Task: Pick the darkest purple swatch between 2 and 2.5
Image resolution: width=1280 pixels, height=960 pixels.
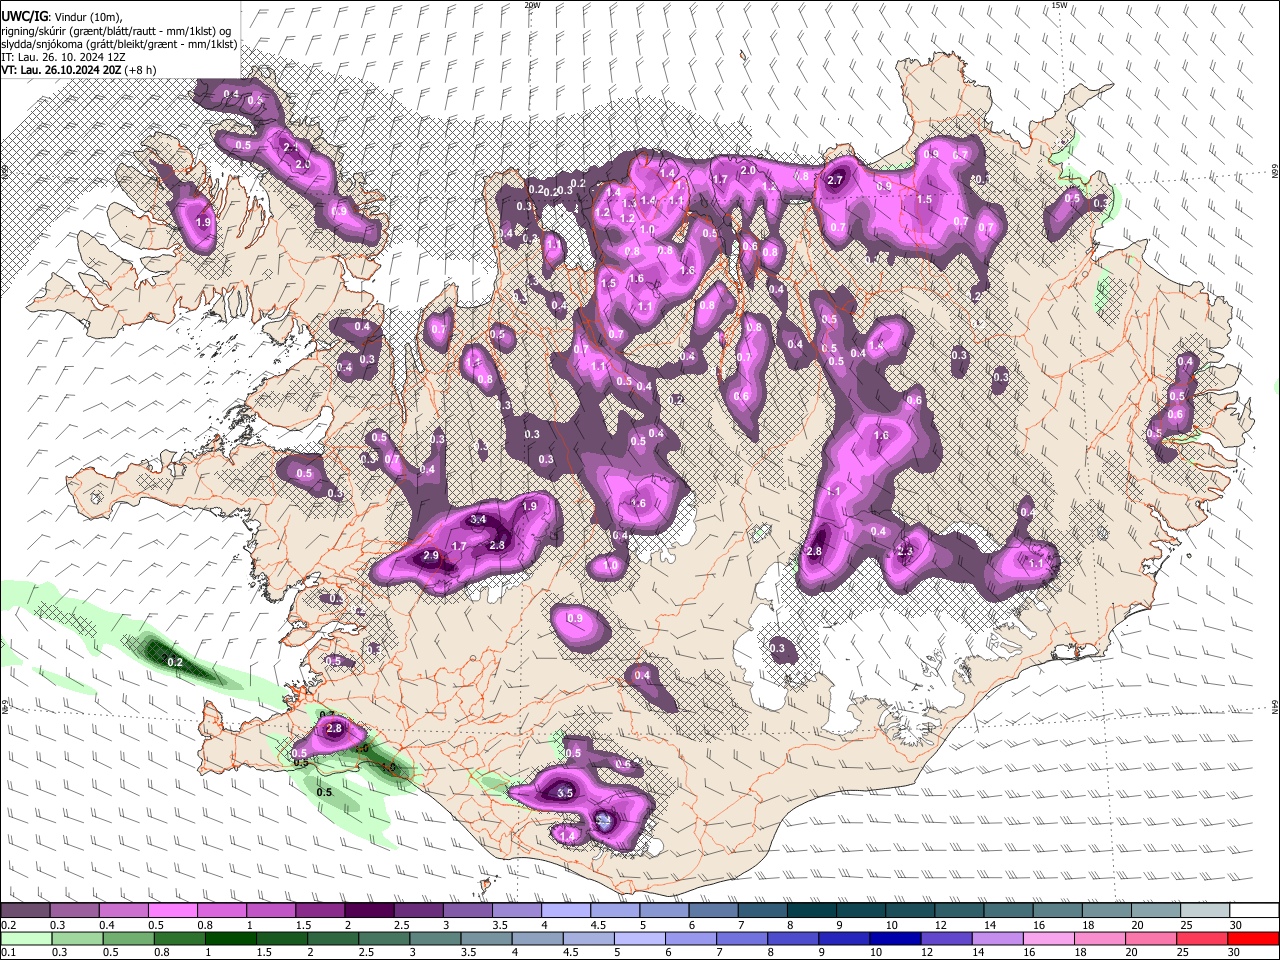Action: tap(369, 911)
